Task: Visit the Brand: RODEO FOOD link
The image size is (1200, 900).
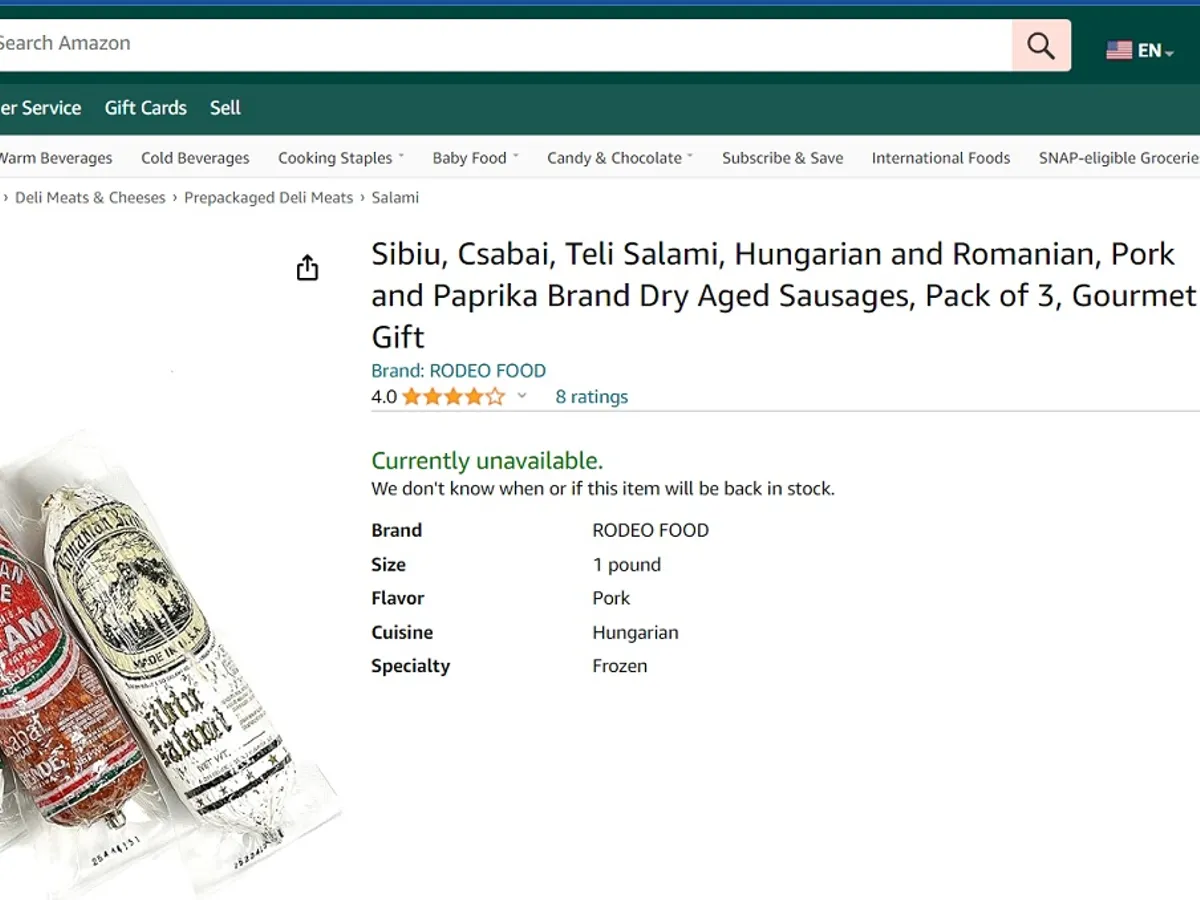Action: (458, 371)
